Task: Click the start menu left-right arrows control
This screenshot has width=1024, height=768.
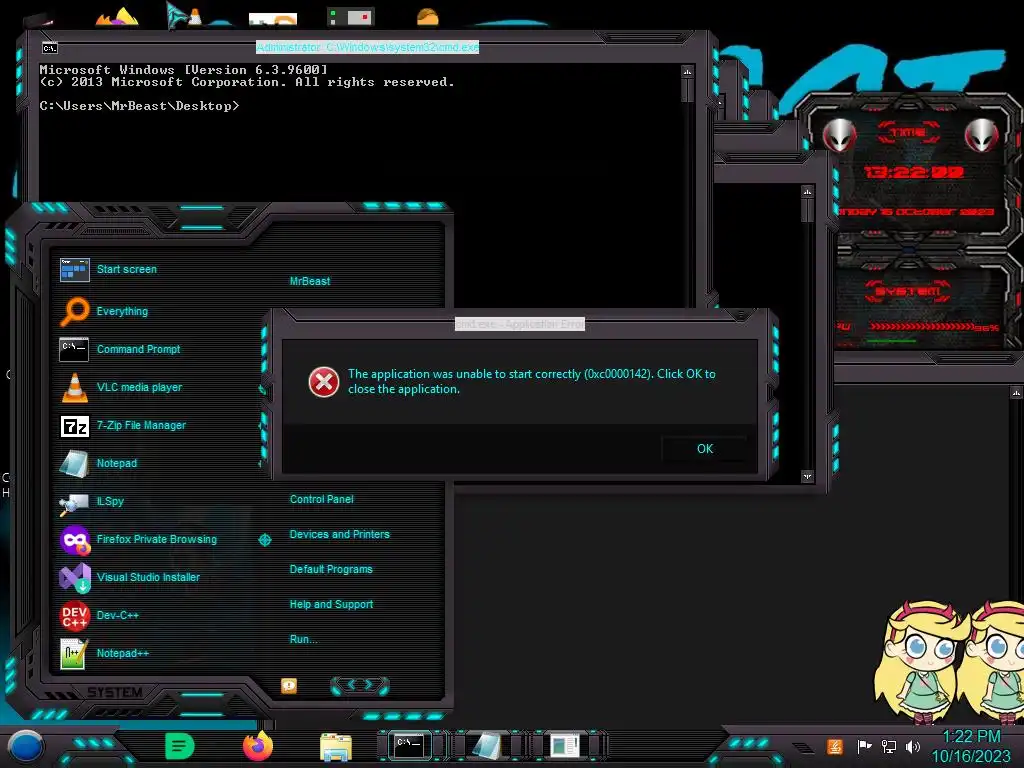Action: point(360,685)
